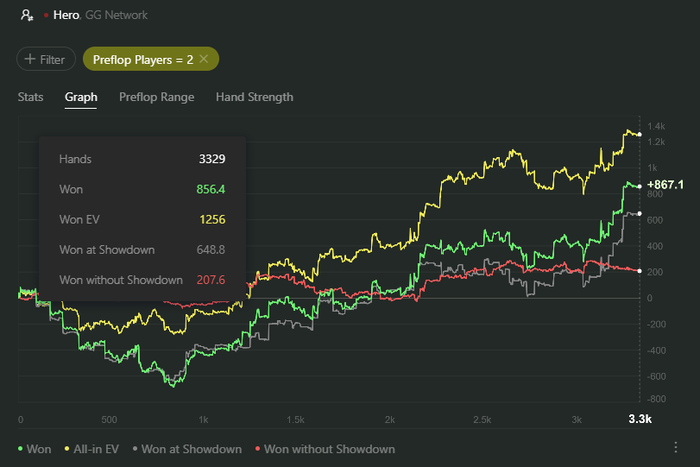Viewport: 700px width, 467px height.
Task: Click the GG Network label
Action: click(115, 16)
